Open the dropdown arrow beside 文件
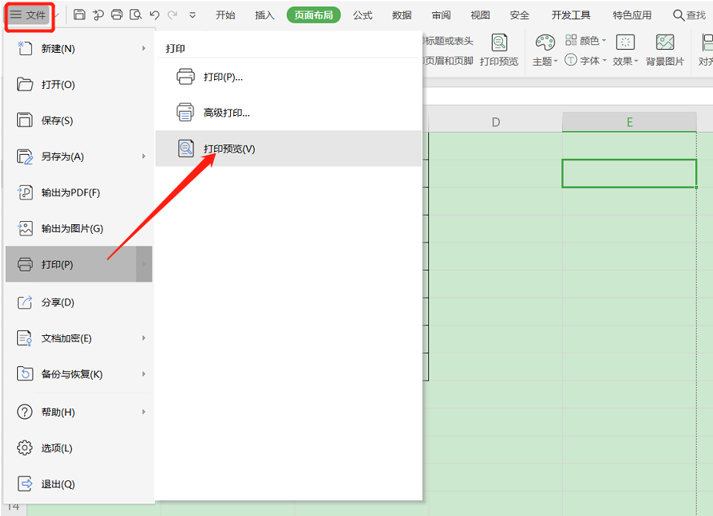The height and width of the screenshot is (516, 713). point(56,15)
